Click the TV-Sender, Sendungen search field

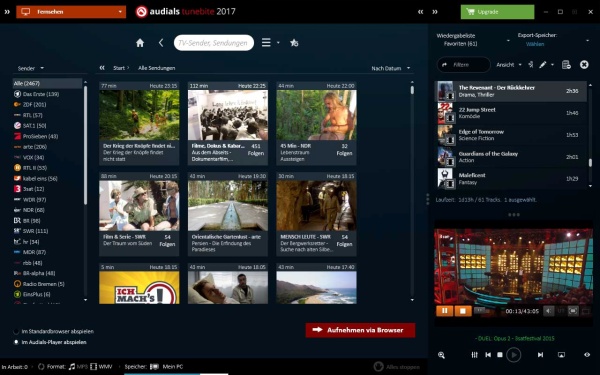click(214, 43)
